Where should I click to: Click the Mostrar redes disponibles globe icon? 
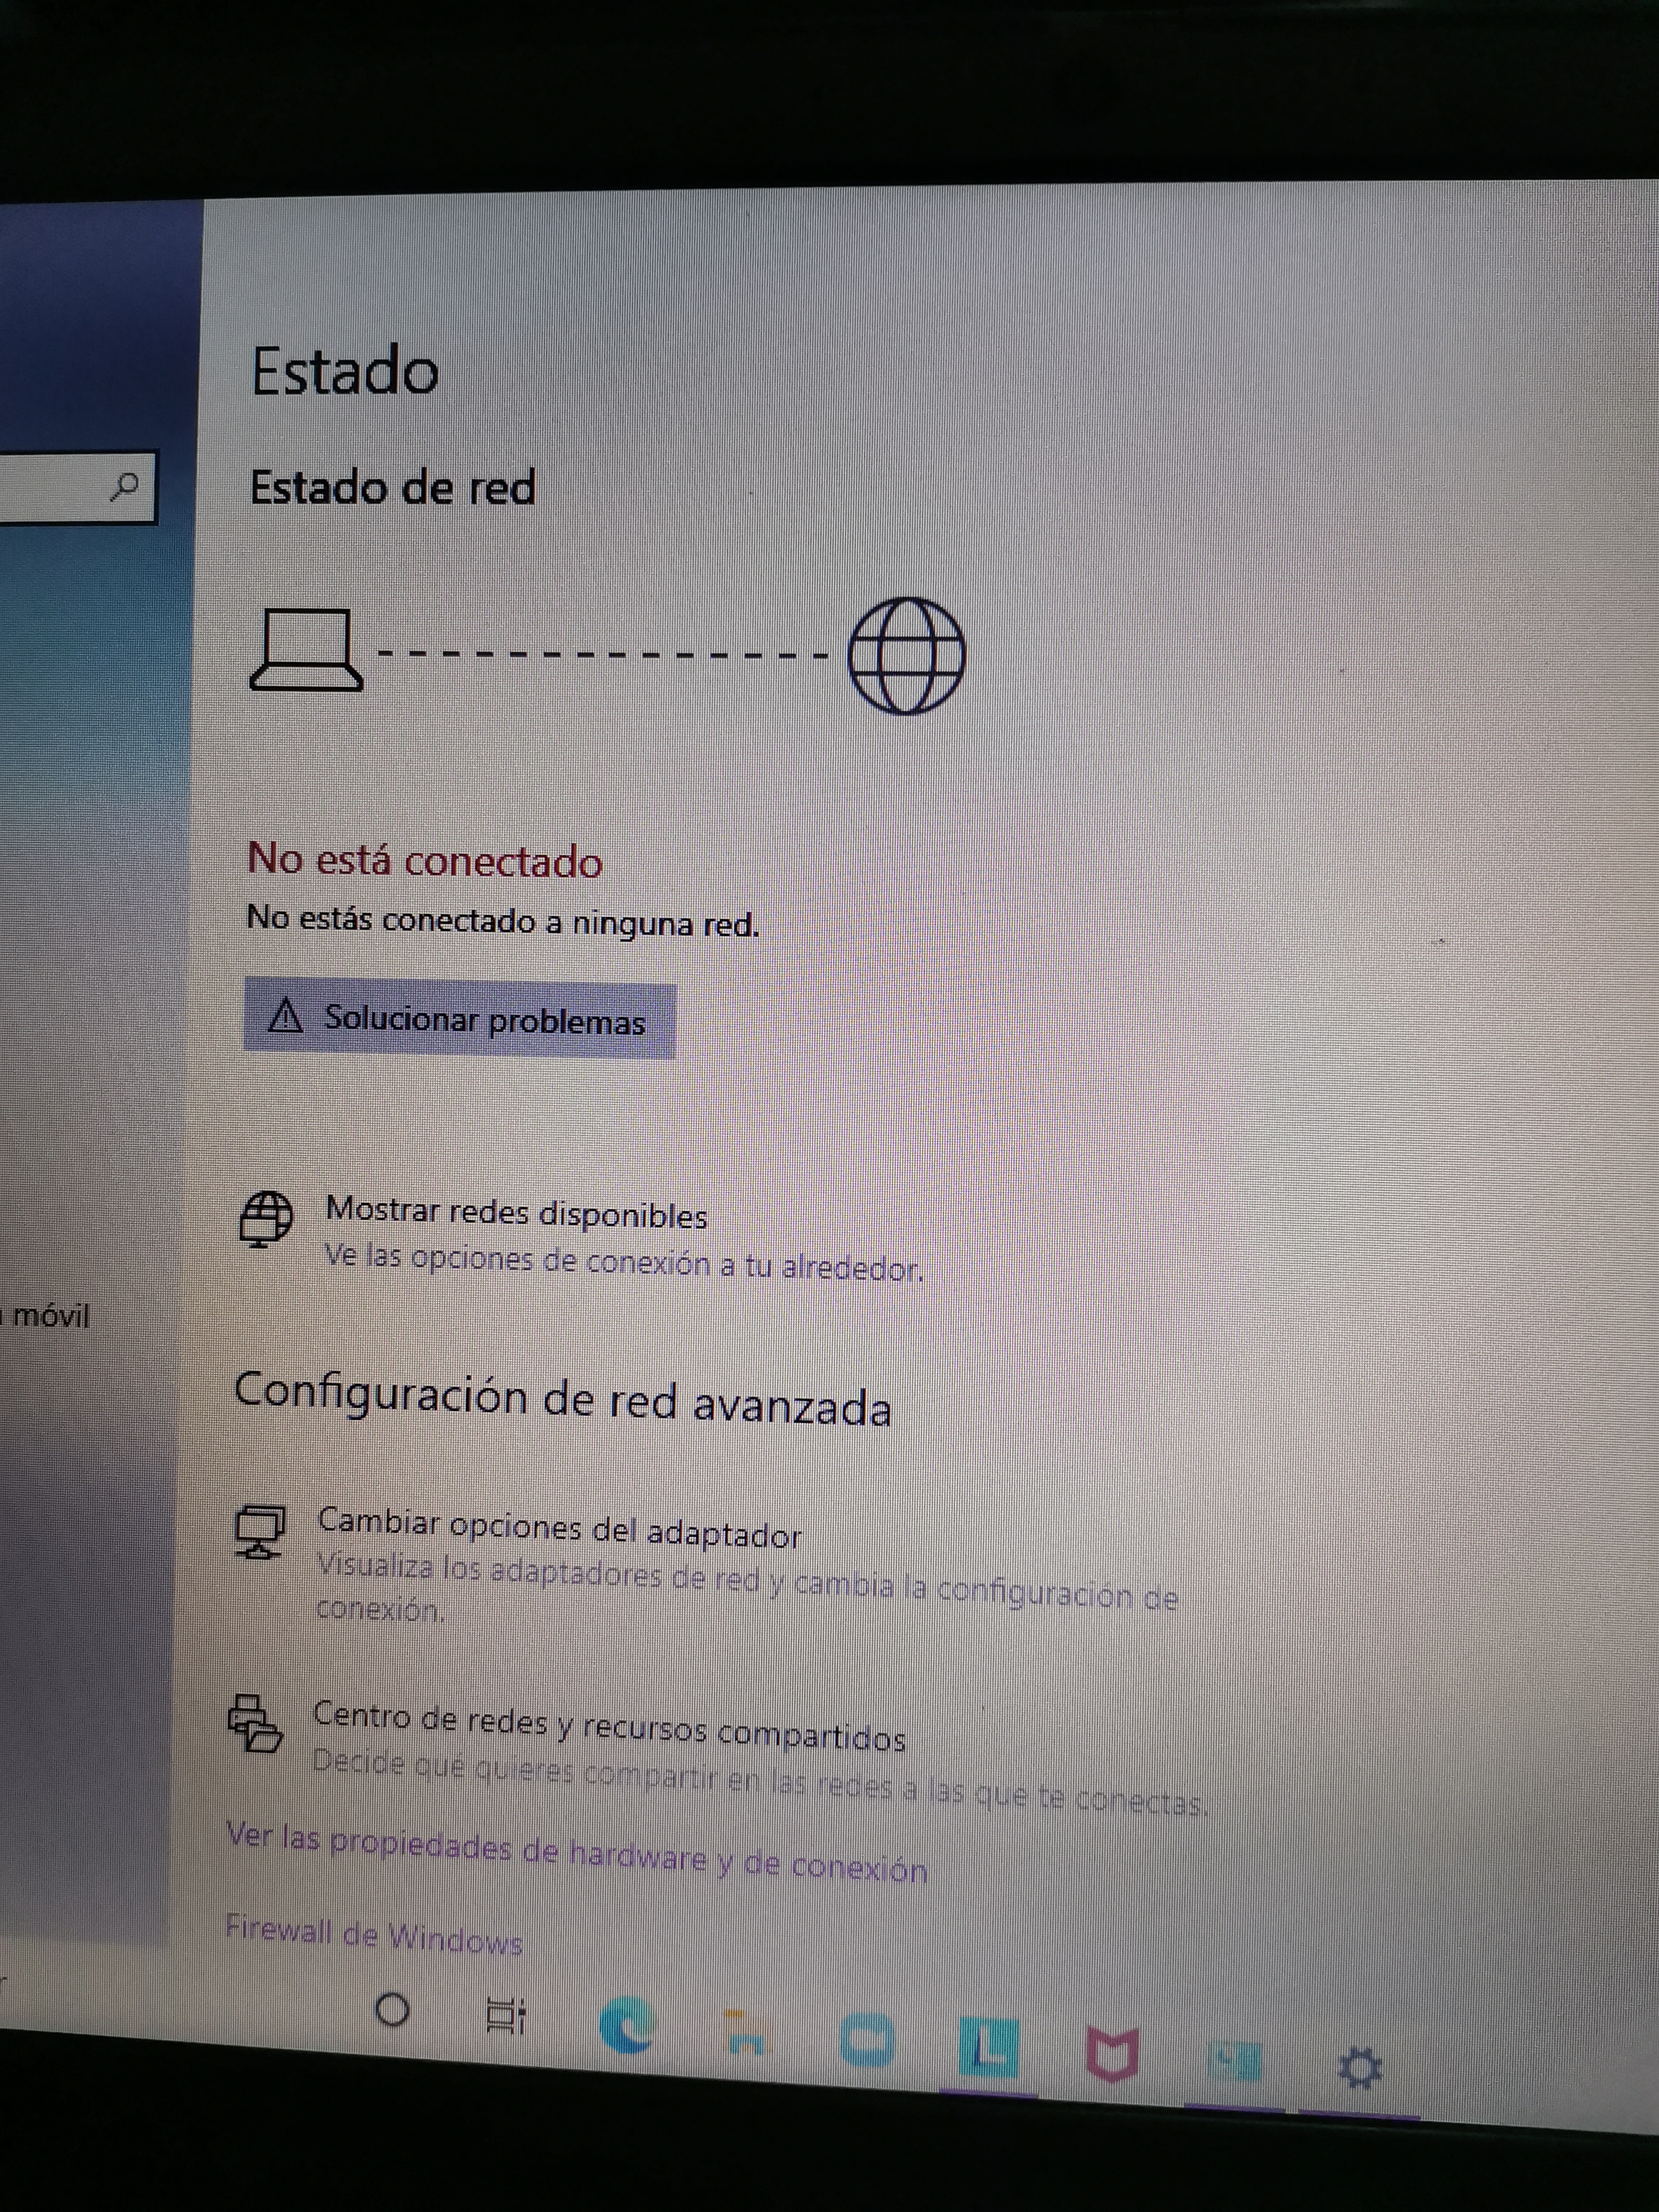tap(265, 1218)
